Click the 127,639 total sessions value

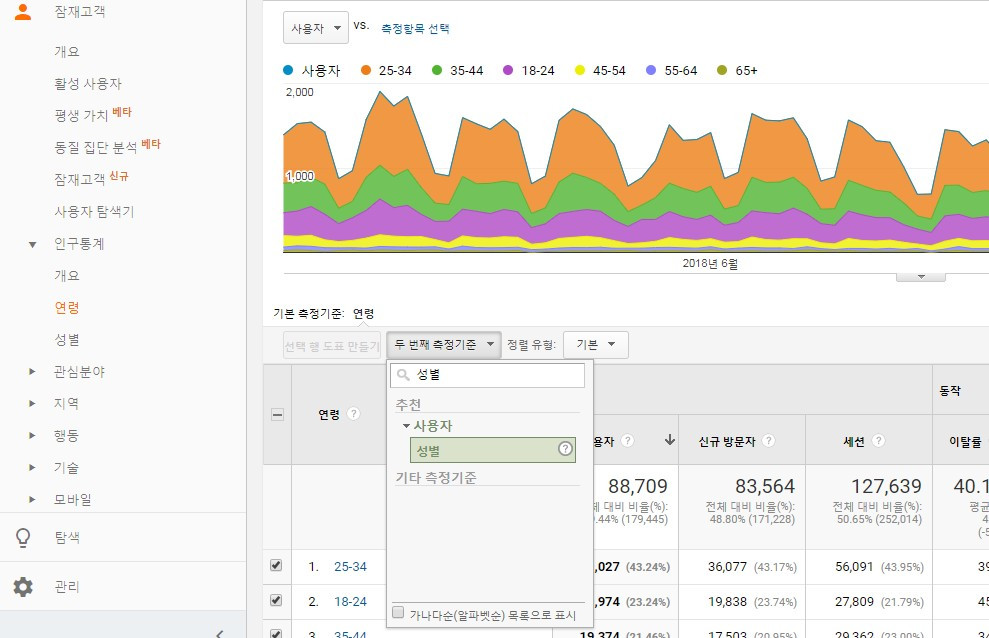(886, 486)
